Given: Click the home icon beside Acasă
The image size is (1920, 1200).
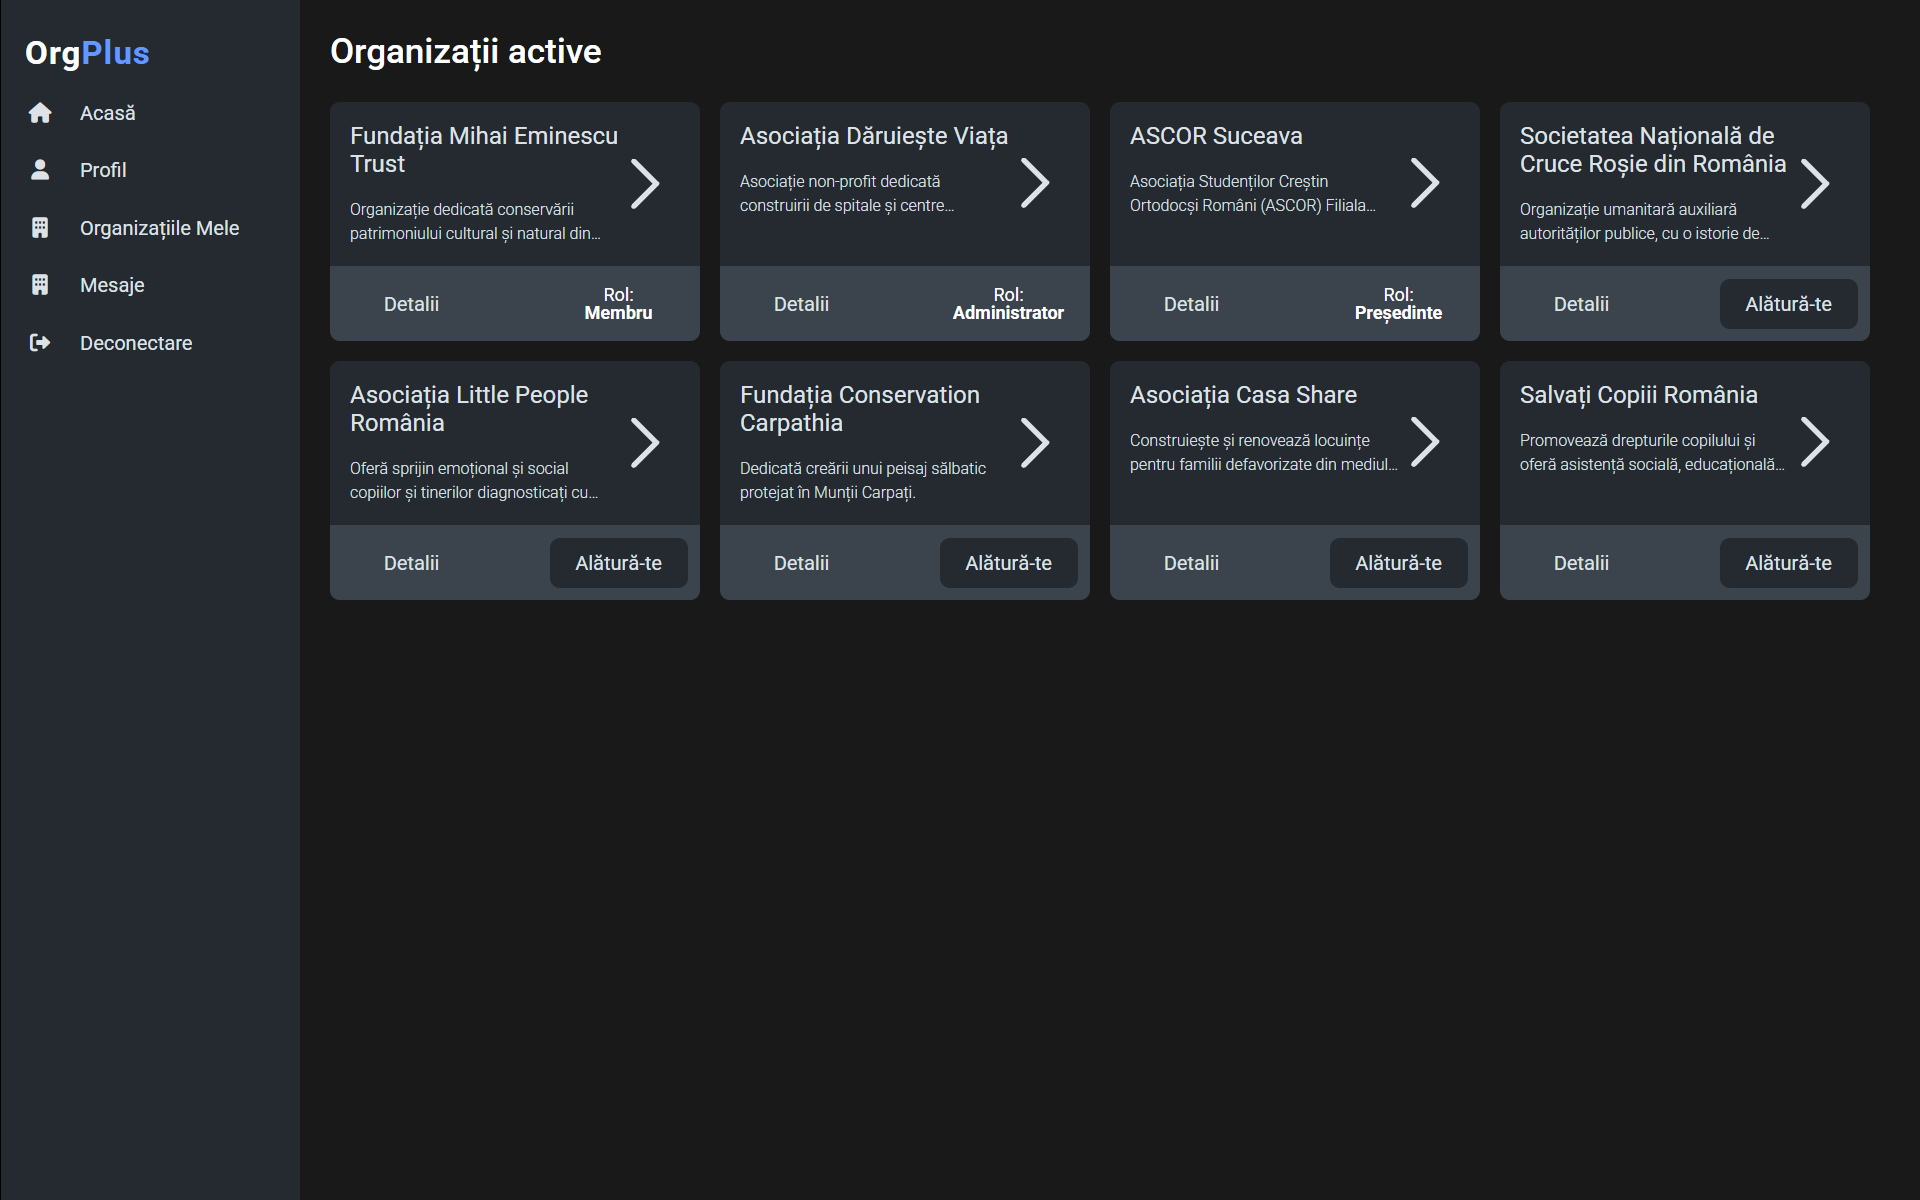Looking at the screenshot, I should [40, 113].
